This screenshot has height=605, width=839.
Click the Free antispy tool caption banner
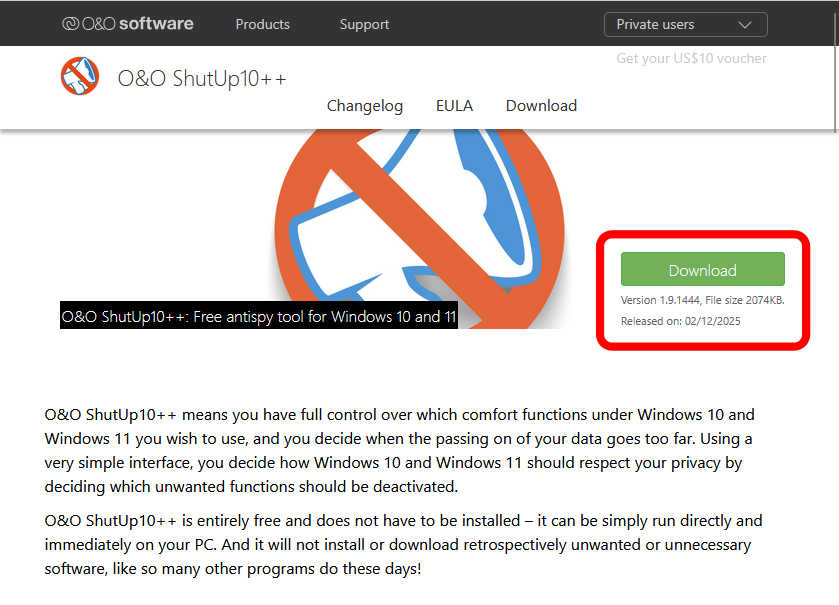pyautogui.click(x=259, y=316)
